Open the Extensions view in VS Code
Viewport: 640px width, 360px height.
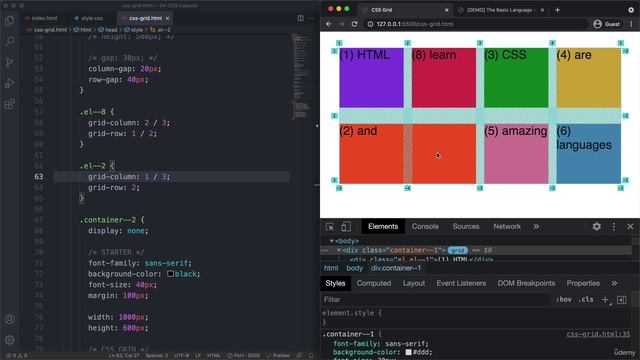click(x=10, y=104)
